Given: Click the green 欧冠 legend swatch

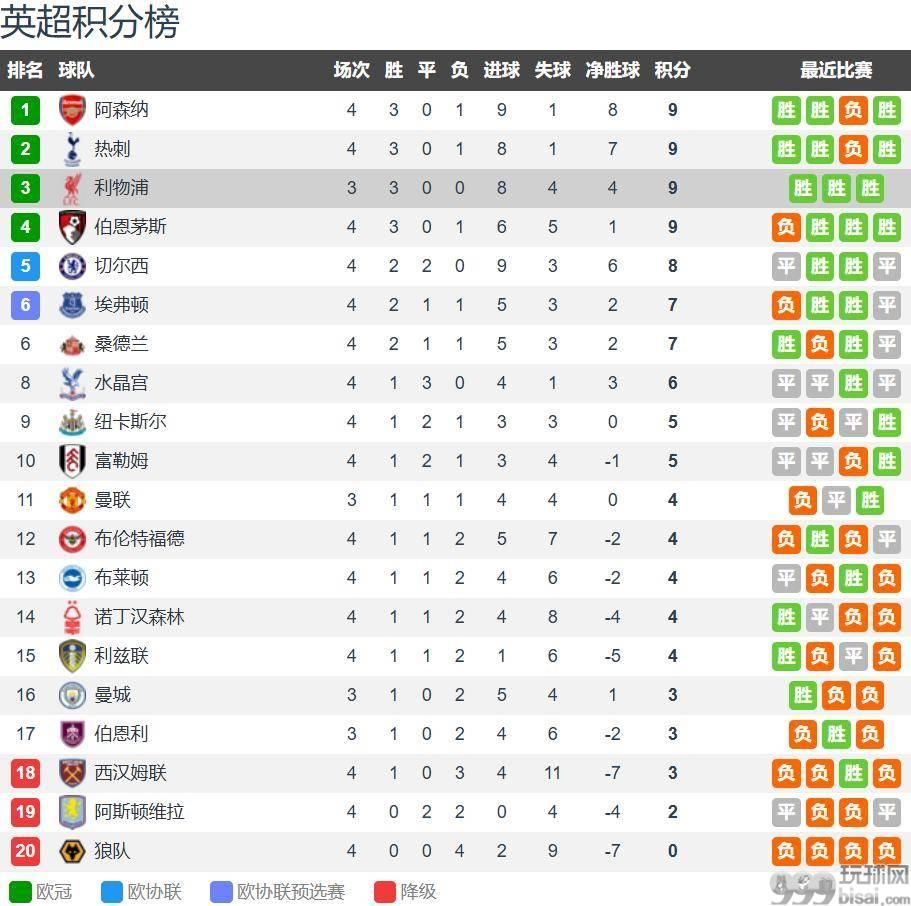Looking at the screenshot, I should coord(21,891).
